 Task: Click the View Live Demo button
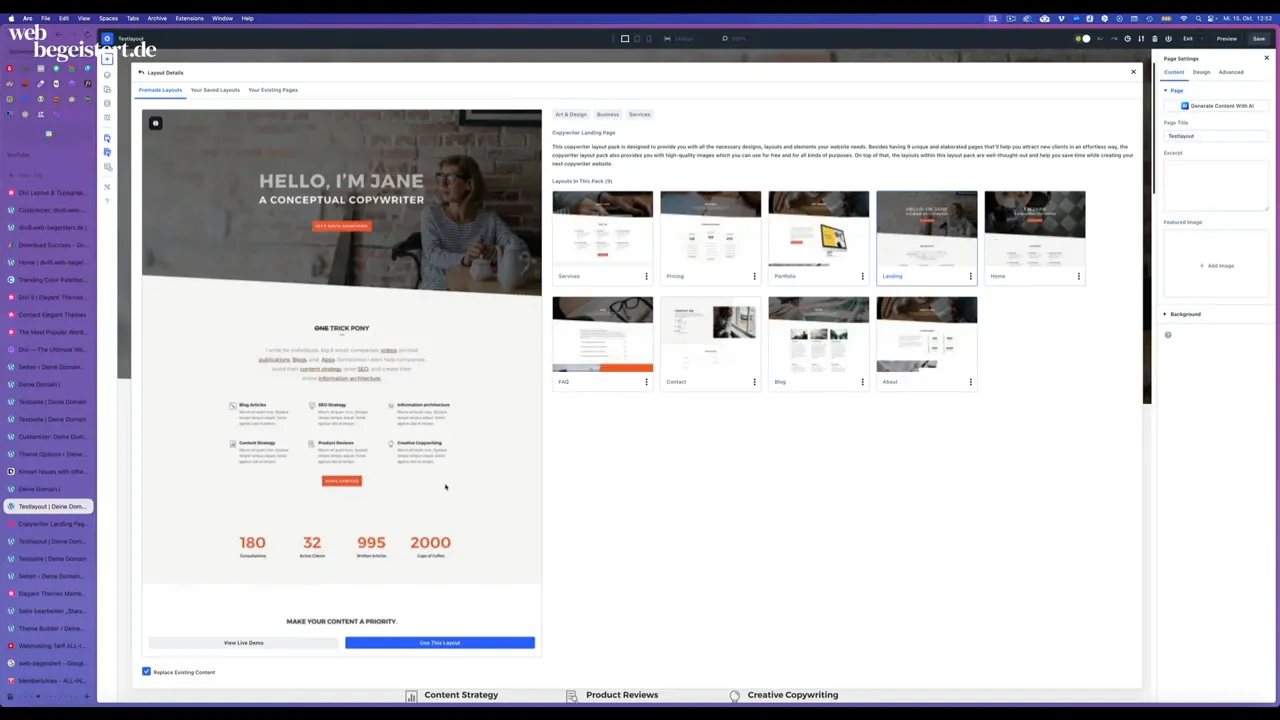(244, 643)
